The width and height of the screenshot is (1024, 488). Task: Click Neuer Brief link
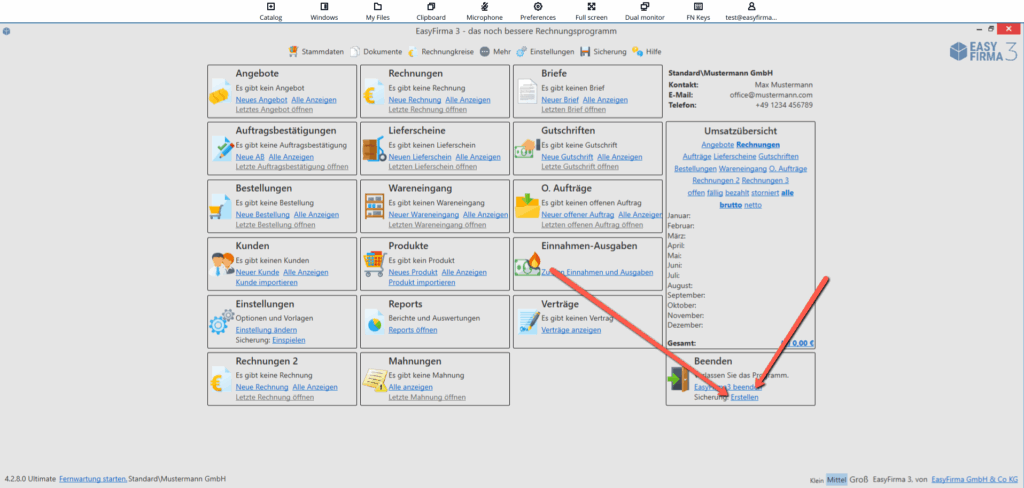(560, 100)
